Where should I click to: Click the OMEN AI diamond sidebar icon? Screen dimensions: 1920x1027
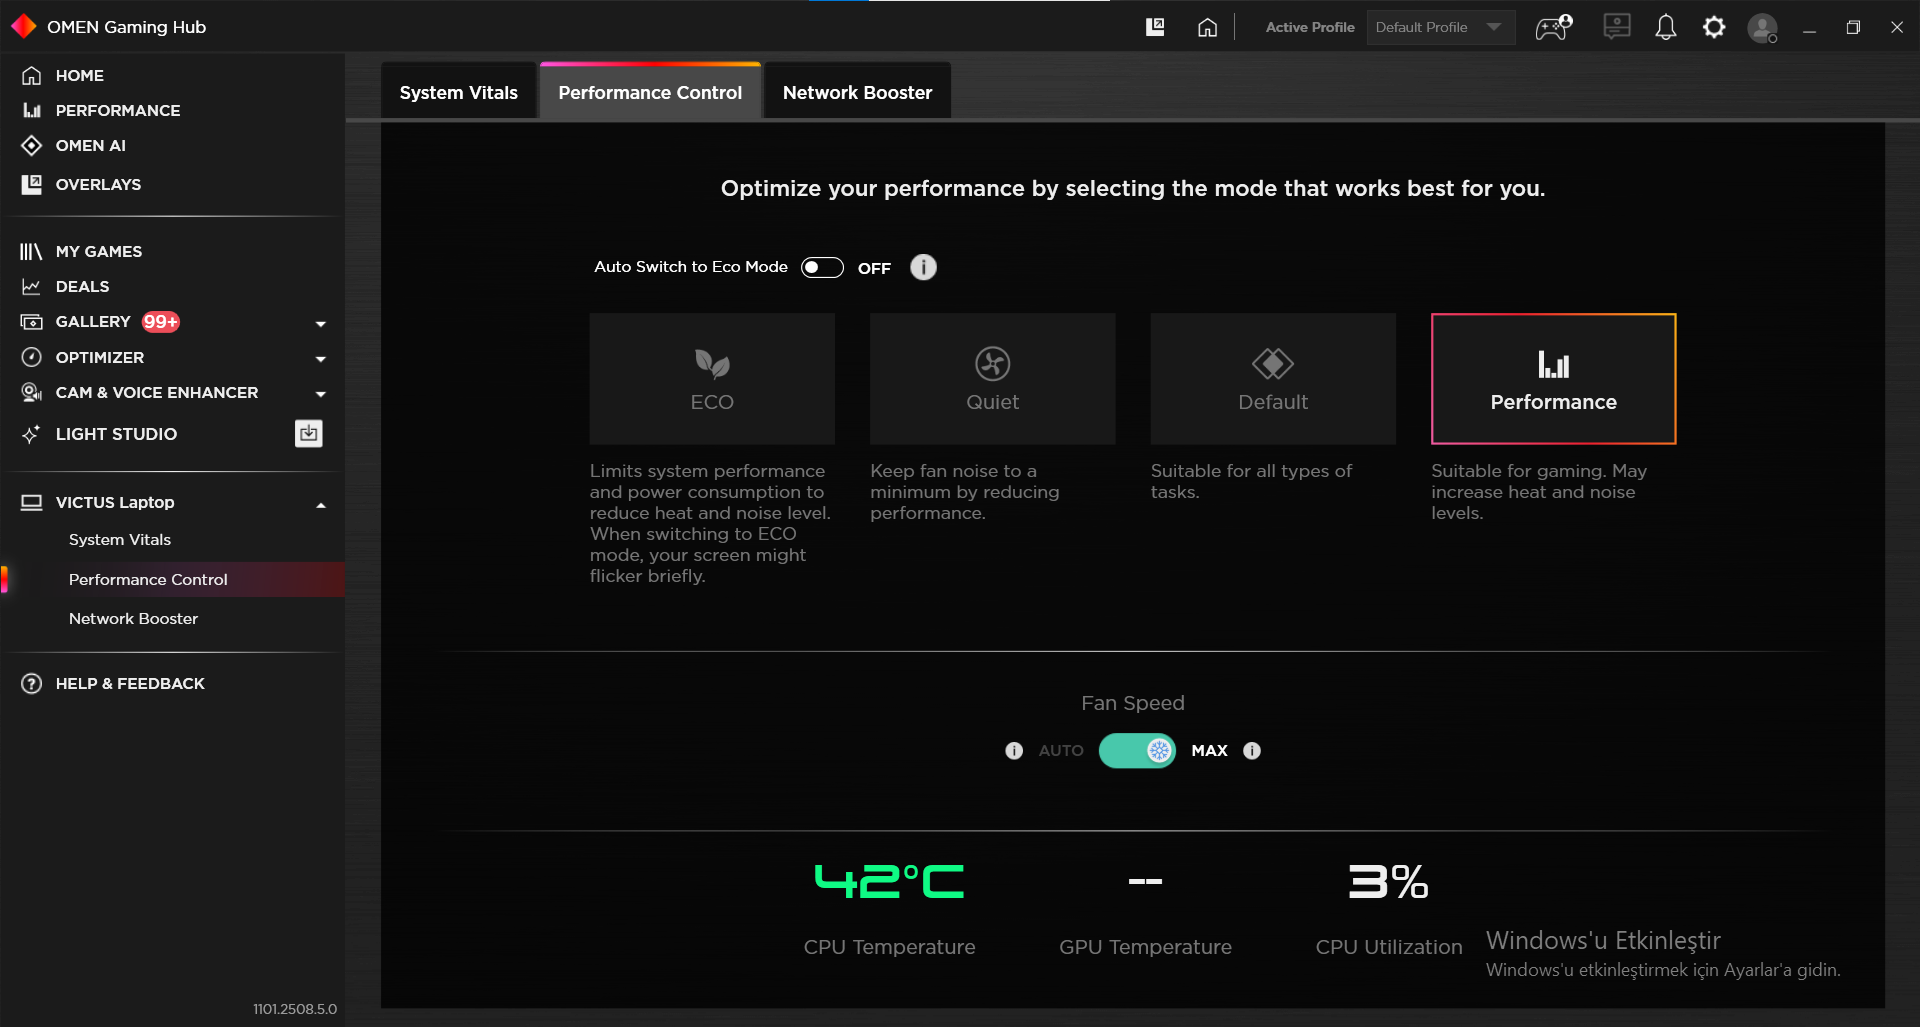pyautogui.click(x=32, y=145)
